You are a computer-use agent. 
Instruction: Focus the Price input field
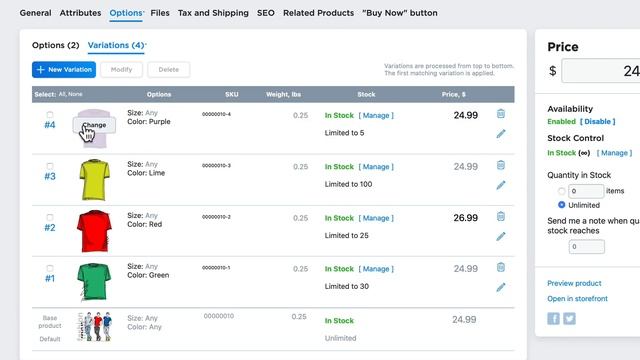click(x=601, y=71)
